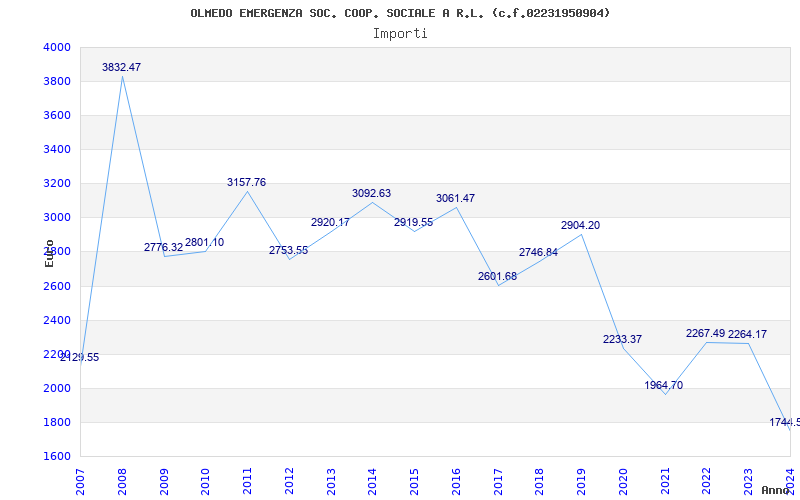Image resolution: width=800 pixels, height=500 pixels.
Task: Click the x-axis year 2010
Action: coord(206,482)
